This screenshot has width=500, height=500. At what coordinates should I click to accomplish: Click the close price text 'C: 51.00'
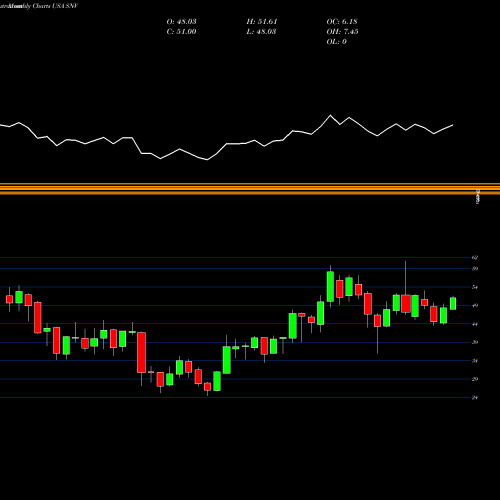(181, 32)
